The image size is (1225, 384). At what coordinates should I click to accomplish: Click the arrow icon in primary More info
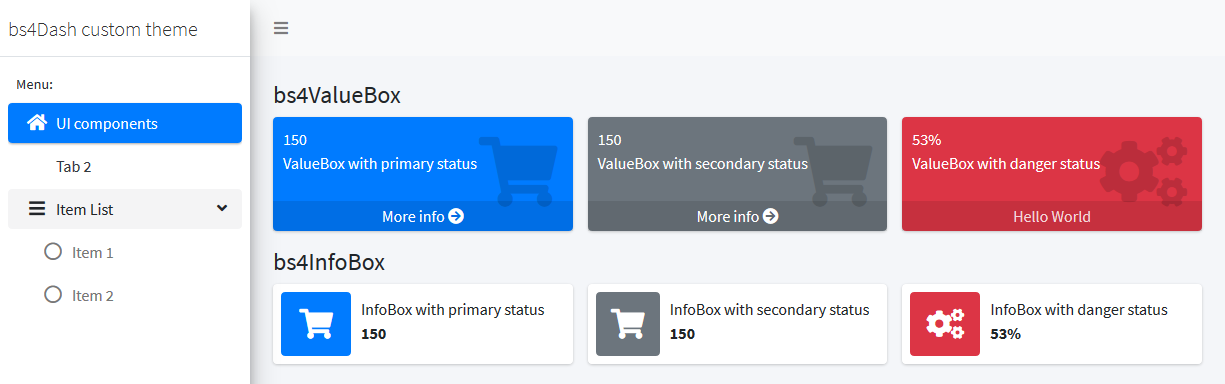point(456,216)
